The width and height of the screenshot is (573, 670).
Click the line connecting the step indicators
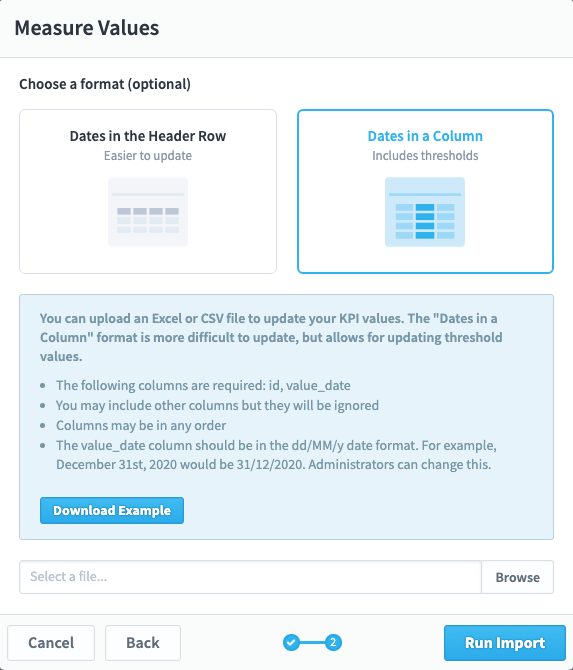point(312,642)
